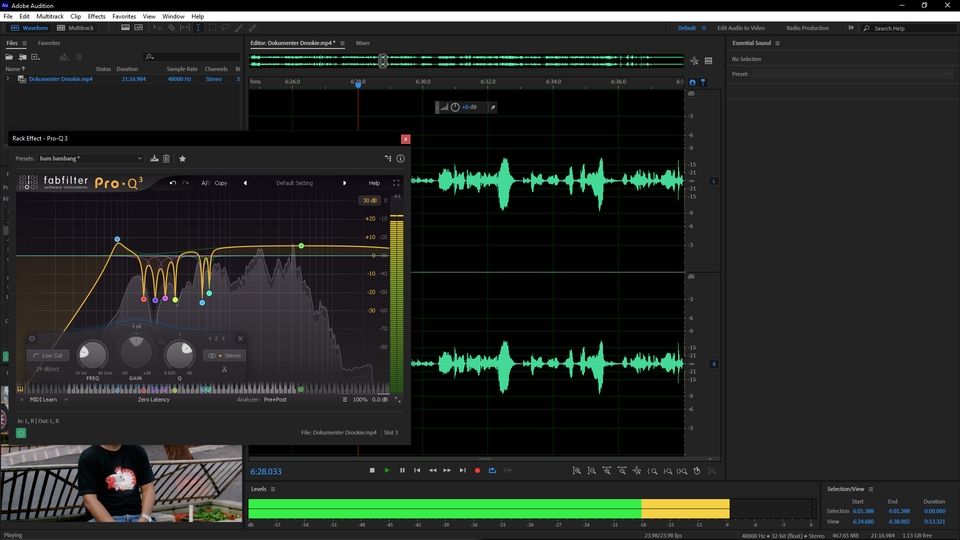Delete preset trash icon in Rack Effect
This screenshot has height=540, width=960.
[166, 159]
